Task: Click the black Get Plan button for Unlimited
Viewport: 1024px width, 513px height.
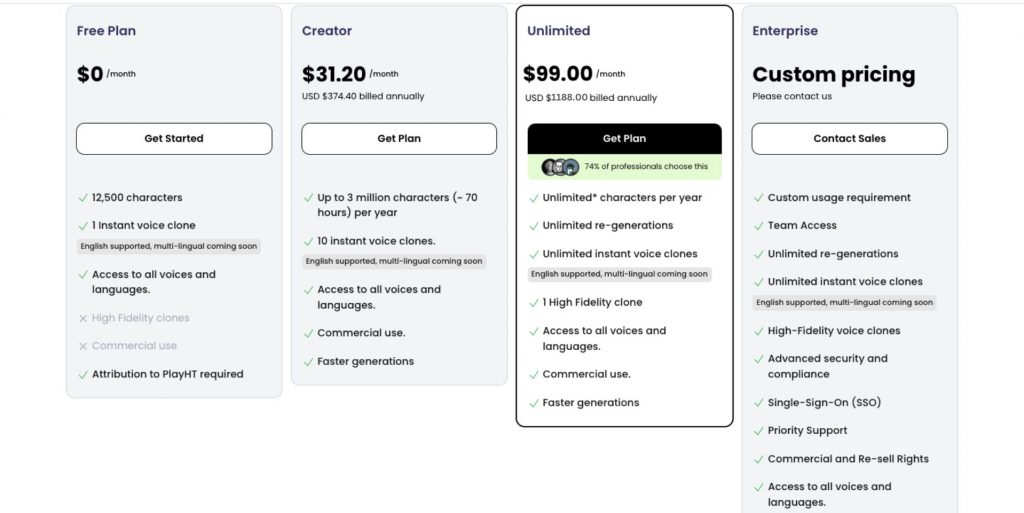Action: coord(624,138)
